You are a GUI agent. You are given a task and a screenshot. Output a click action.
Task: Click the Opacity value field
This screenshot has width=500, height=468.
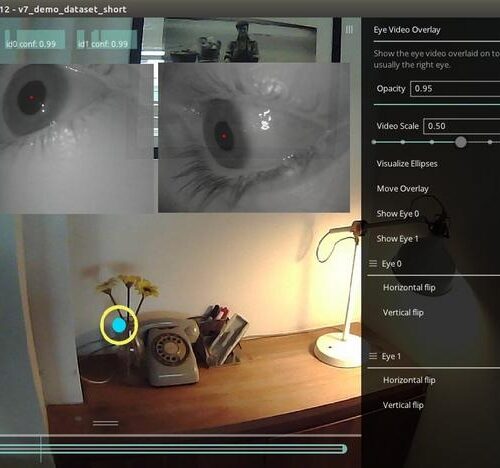[x=455, y=89]
